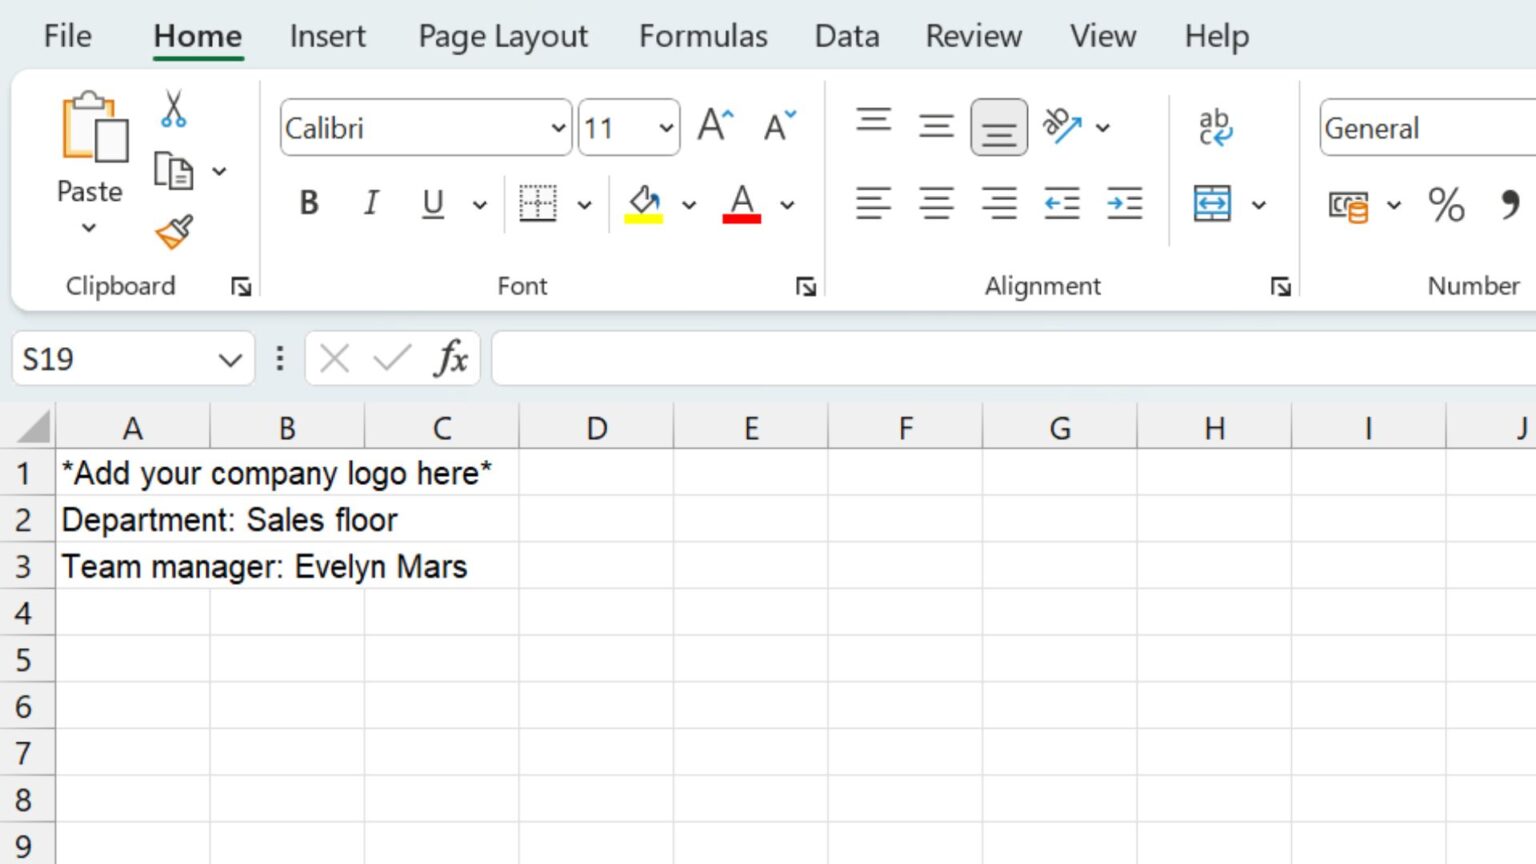The height and width of the screenshot is (864, 1536).
Task: Increase the font size
Action: pyautogui.click(x=715, y=123)
